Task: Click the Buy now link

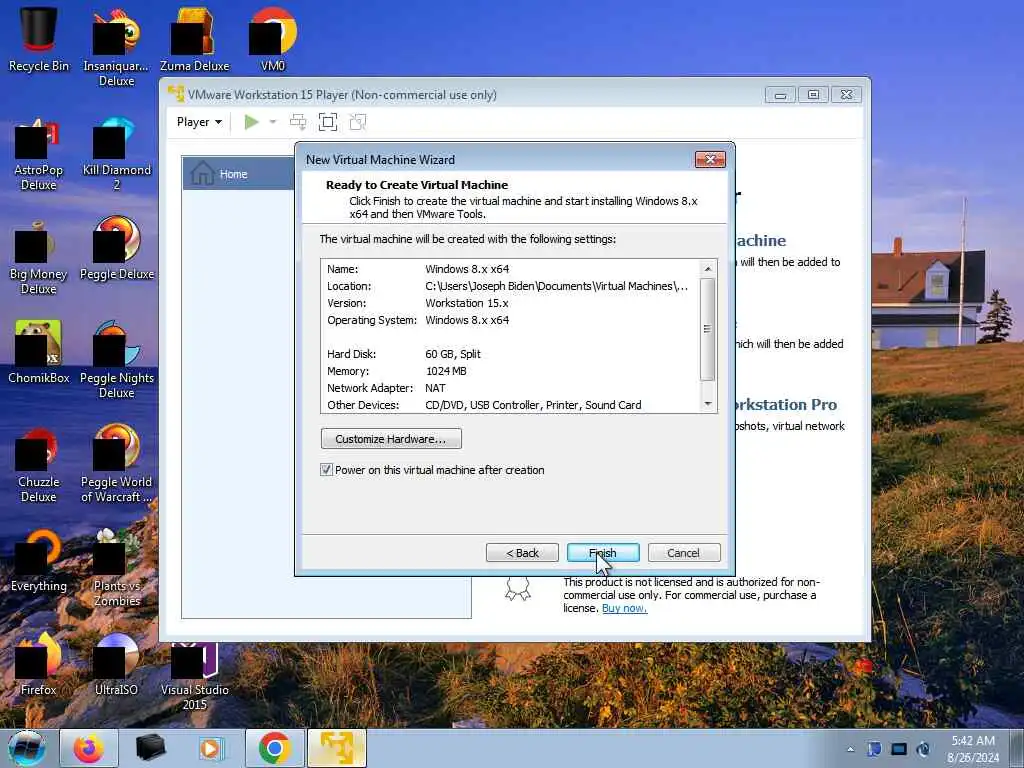Action: [624, 608]
